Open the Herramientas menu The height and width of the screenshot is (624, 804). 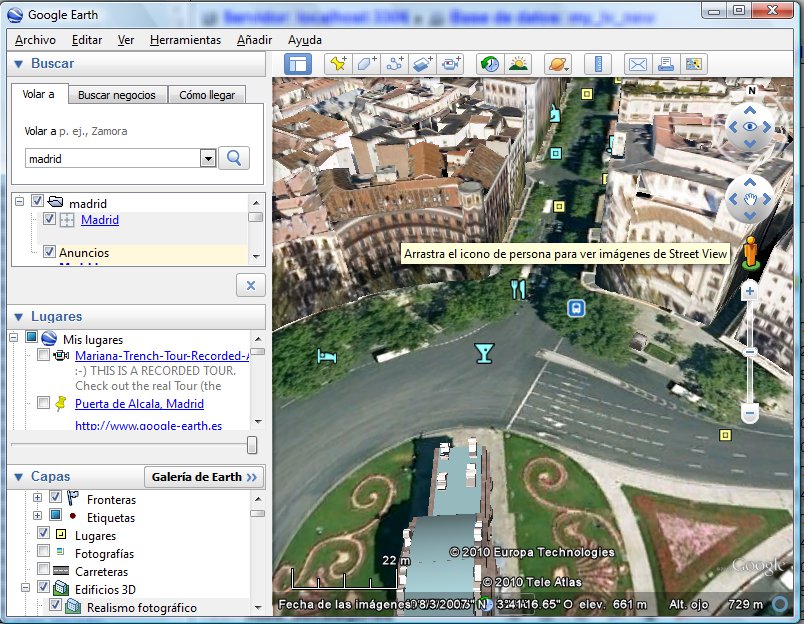tap(185, 40)
